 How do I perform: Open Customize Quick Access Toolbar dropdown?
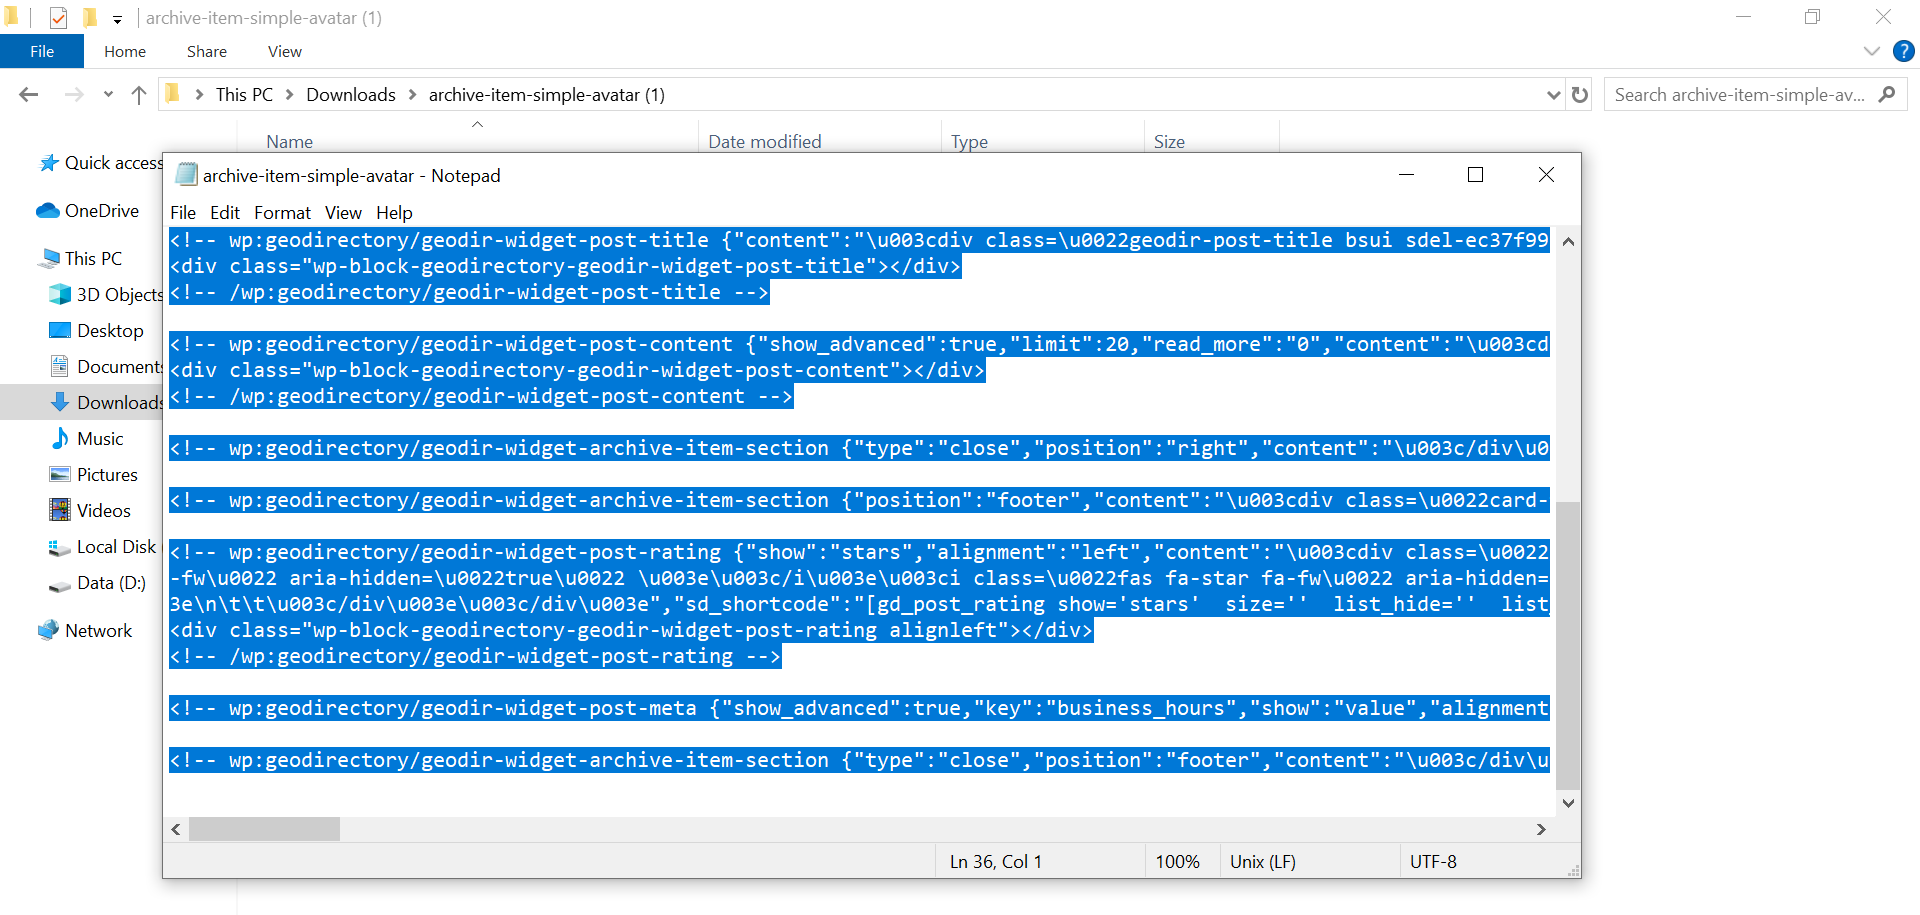coord(117,19)
